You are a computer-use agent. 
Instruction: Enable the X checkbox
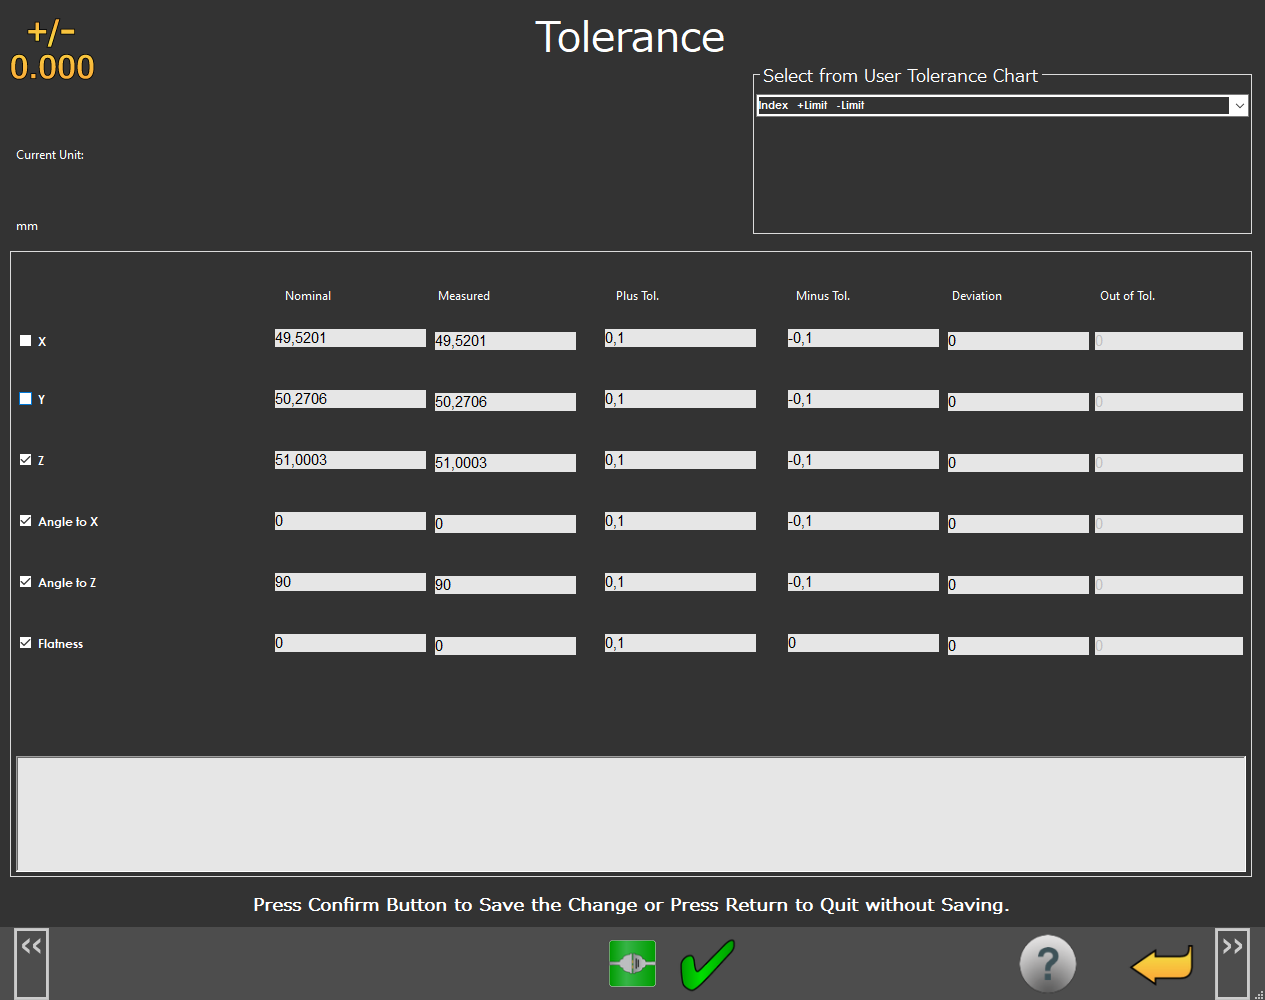pos(26,341)
